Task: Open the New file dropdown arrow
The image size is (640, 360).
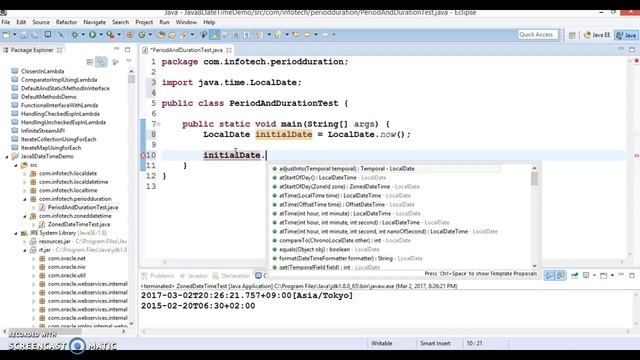Action: click(15, 35)
